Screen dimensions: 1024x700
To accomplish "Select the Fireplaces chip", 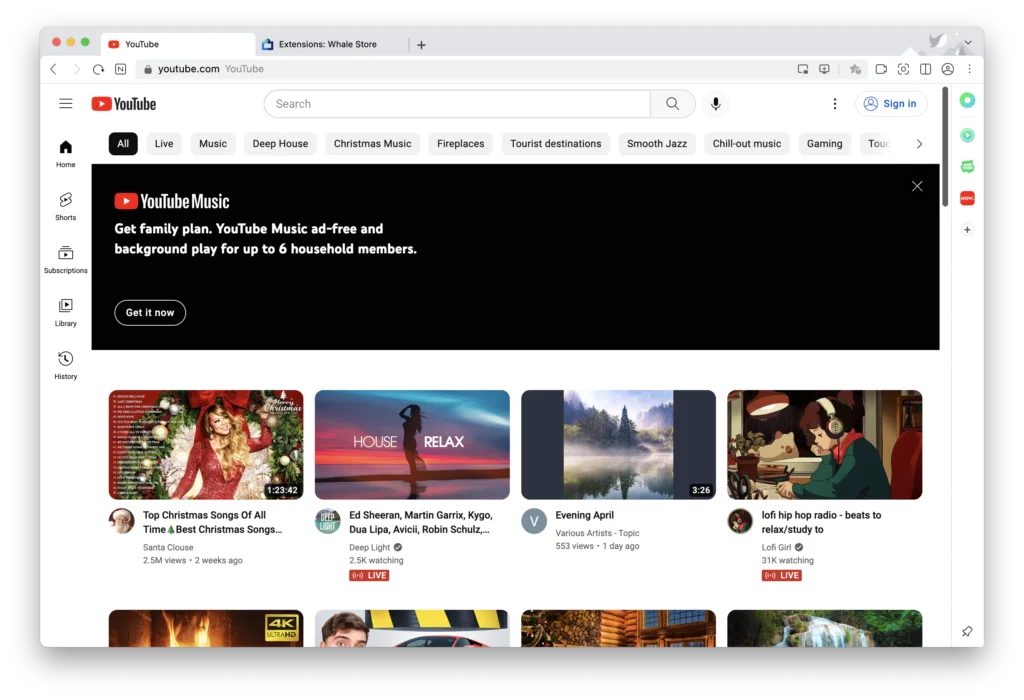I will (x=460, y=144).
